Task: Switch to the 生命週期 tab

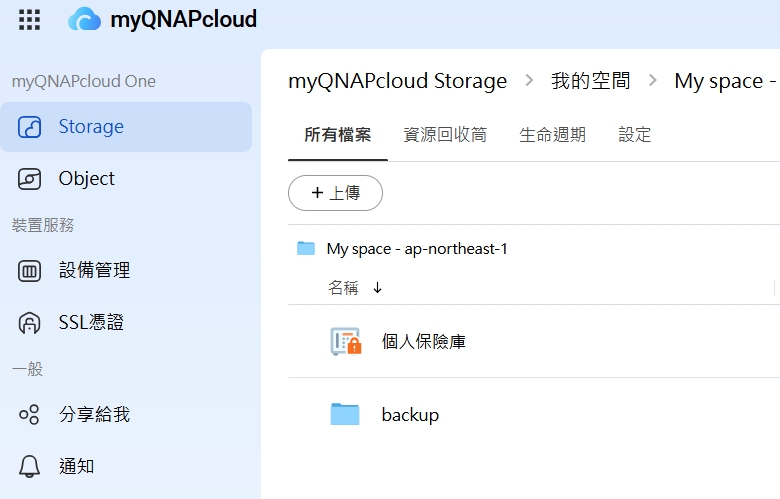Action: tap(552, 135)
